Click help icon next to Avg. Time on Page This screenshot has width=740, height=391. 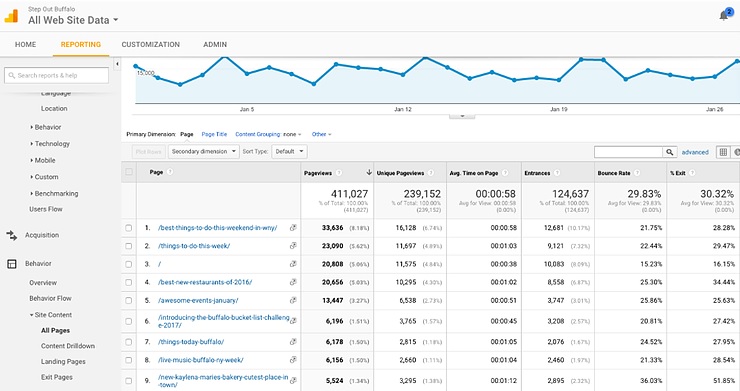click(x=505, y=173)
